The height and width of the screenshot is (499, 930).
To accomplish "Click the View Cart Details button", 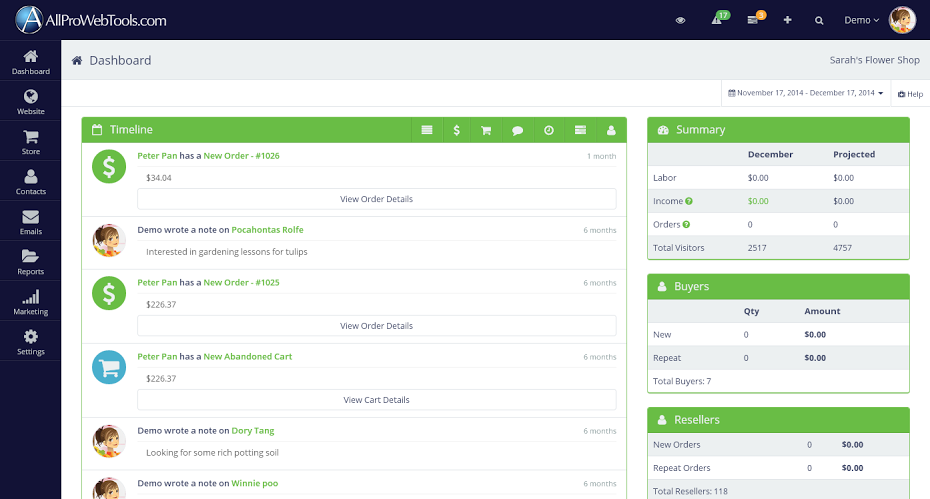I will pyautogui.click(x=376, y=400).
